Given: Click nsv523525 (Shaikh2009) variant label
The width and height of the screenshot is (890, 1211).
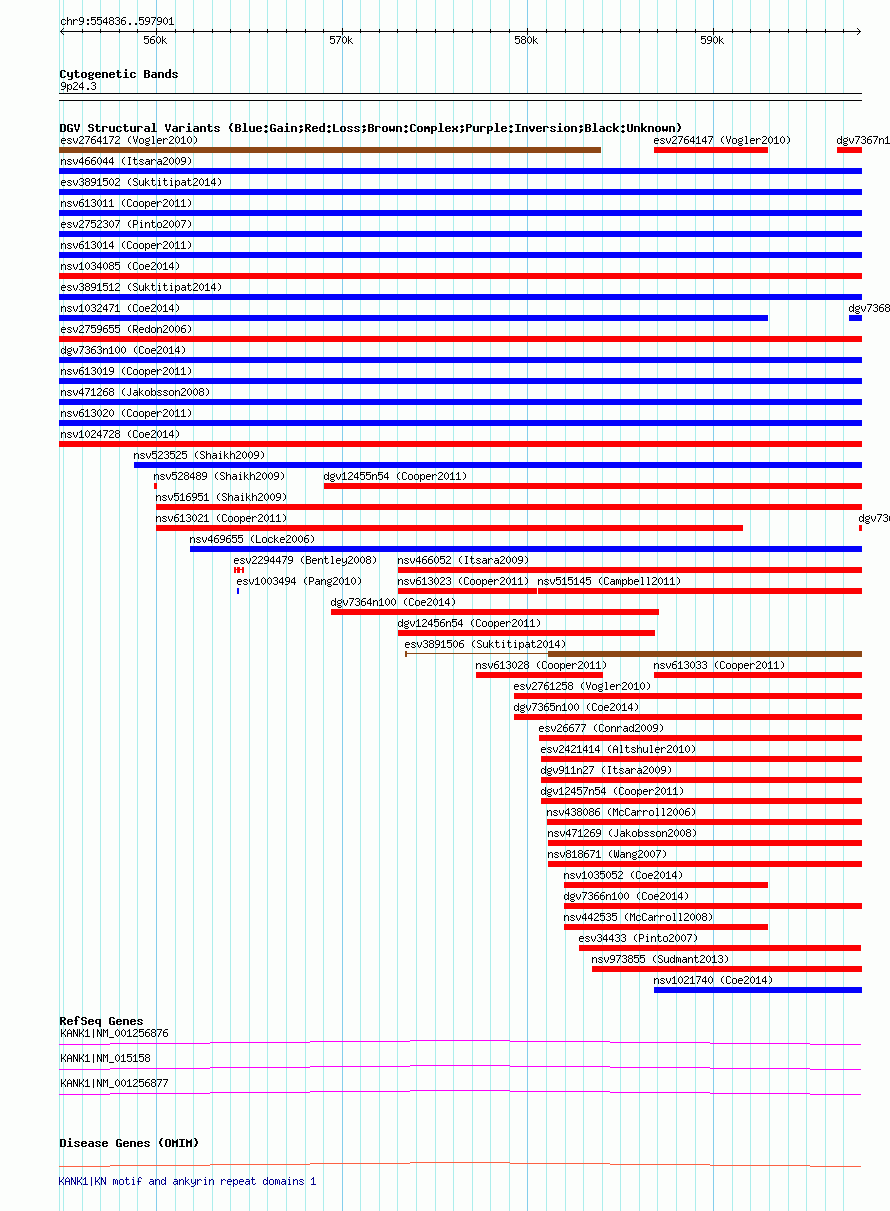Looking at the screenshot, I should point(200,455).
